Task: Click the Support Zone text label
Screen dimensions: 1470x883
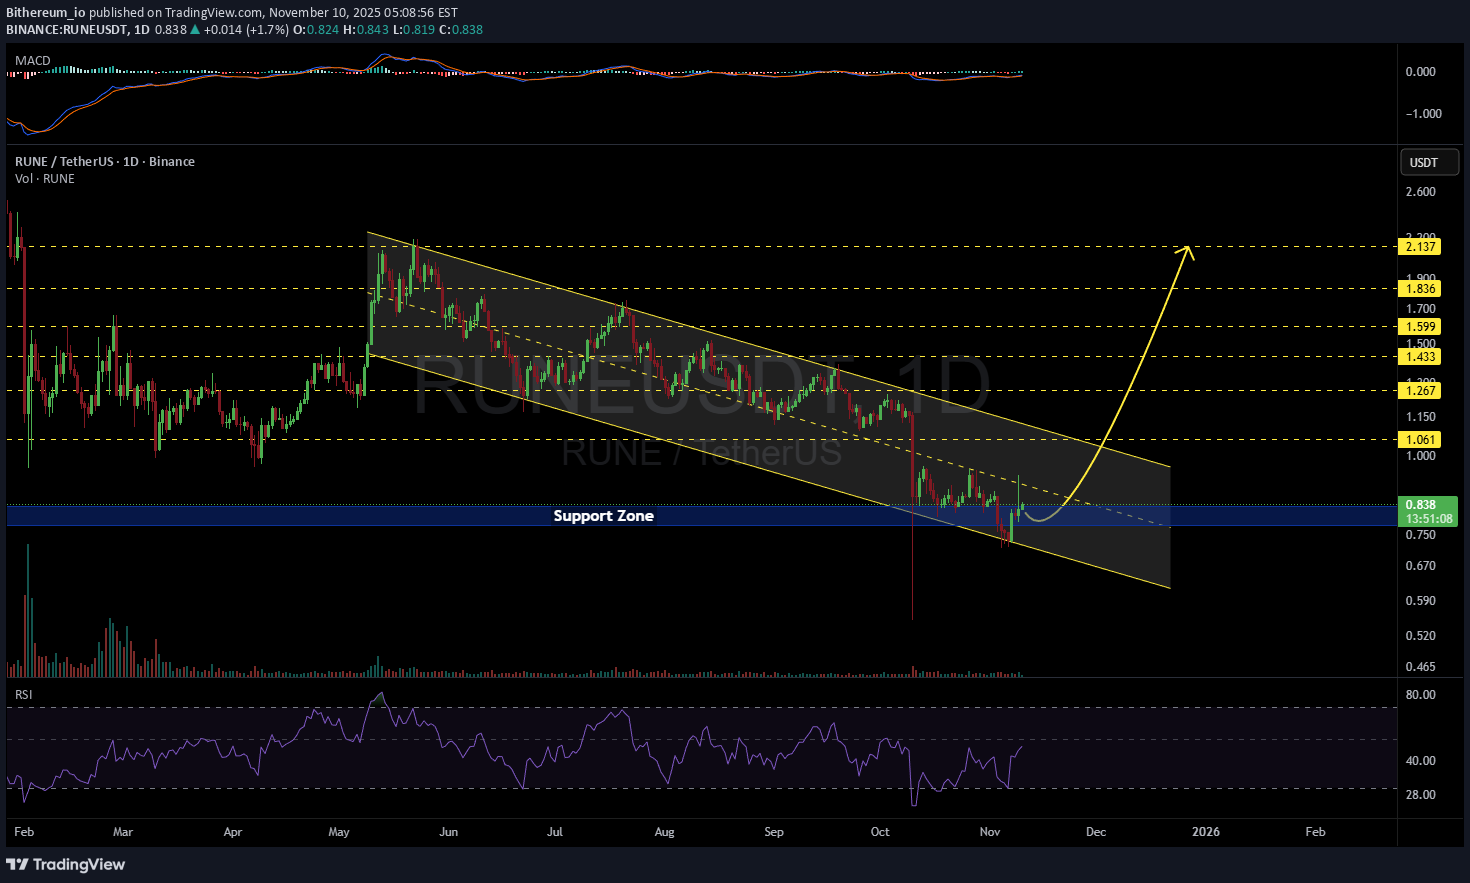Action: pos(603,516)
